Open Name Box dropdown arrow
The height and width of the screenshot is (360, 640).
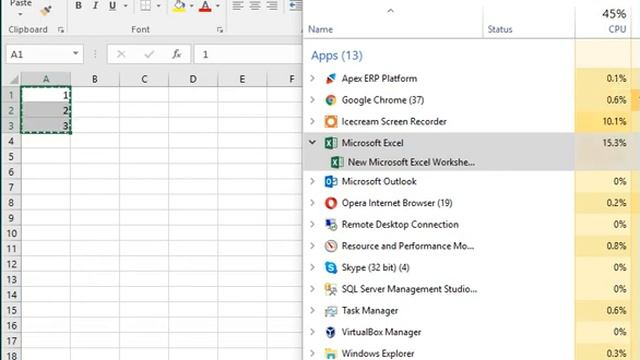76,54
